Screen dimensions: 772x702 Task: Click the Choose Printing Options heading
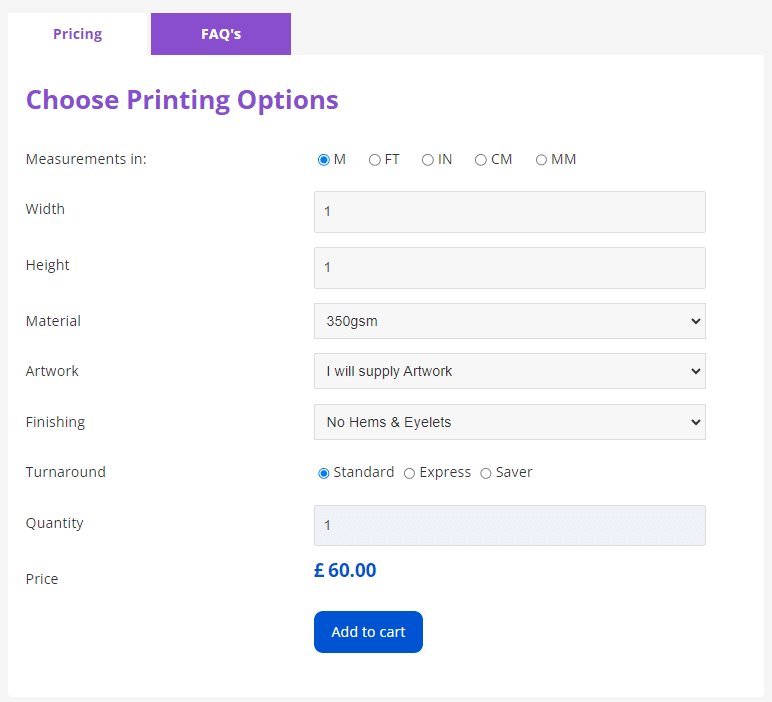(x=182, y=100)
